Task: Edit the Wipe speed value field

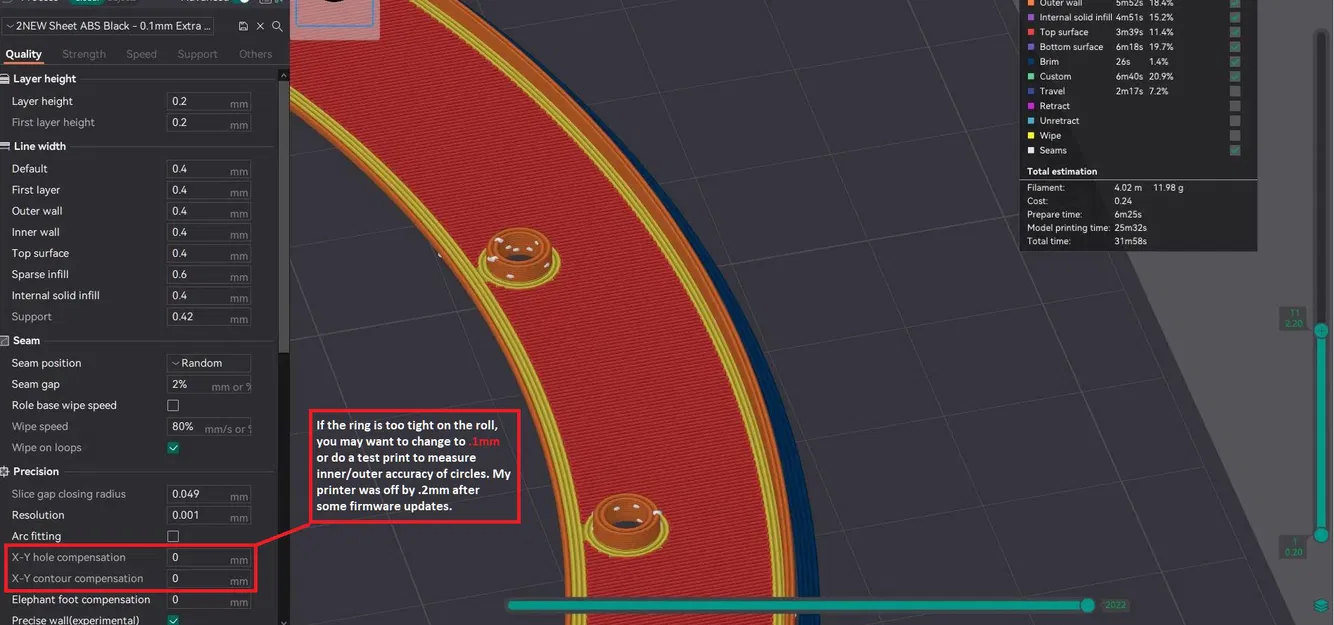Action: pos(208,426)
